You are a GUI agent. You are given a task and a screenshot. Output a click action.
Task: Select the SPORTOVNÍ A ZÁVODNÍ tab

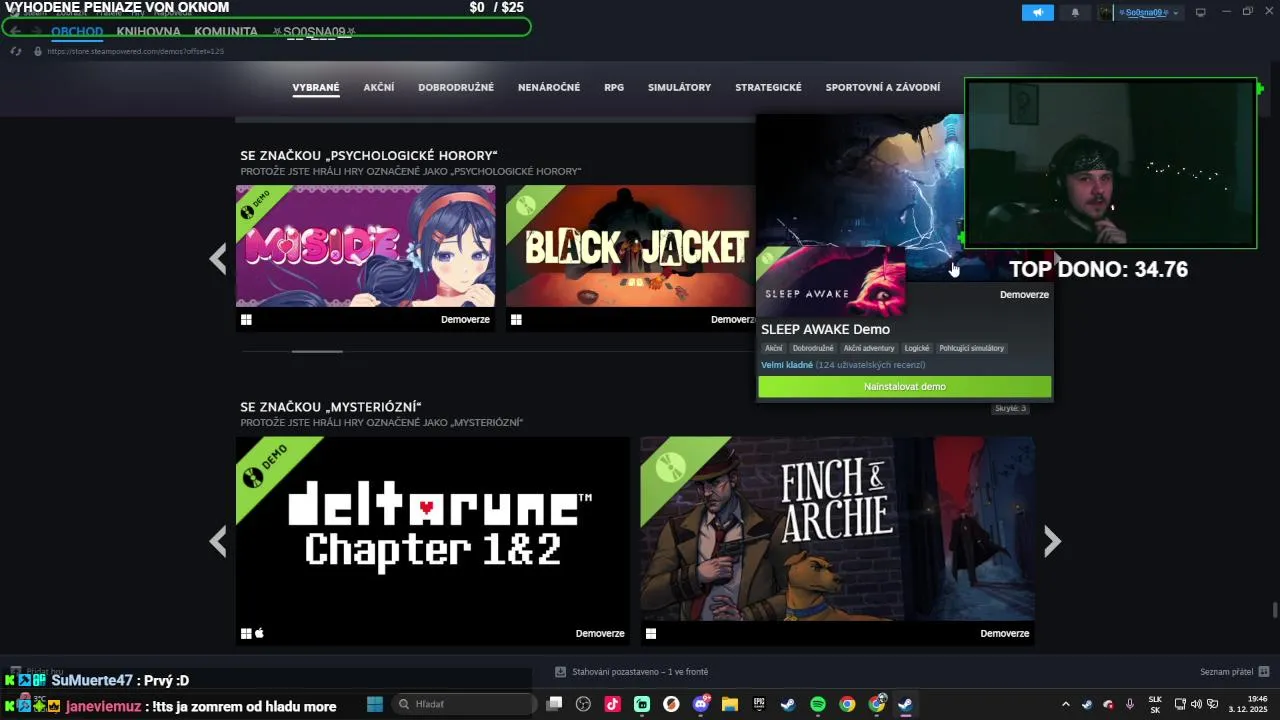[x=883, y=88]
